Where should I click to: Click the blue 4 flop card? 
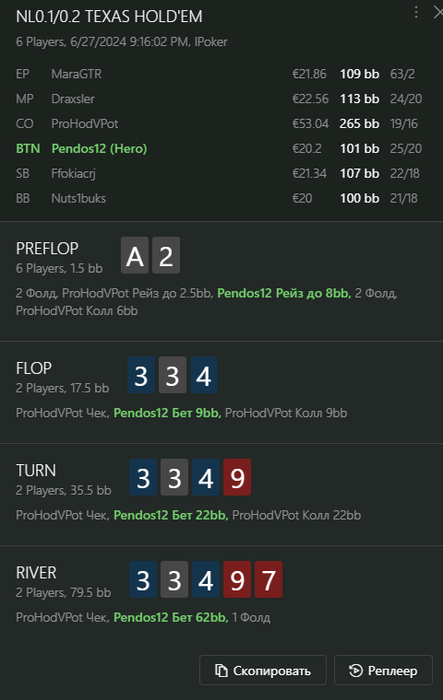pyautogui.click(x=204, y=375)
